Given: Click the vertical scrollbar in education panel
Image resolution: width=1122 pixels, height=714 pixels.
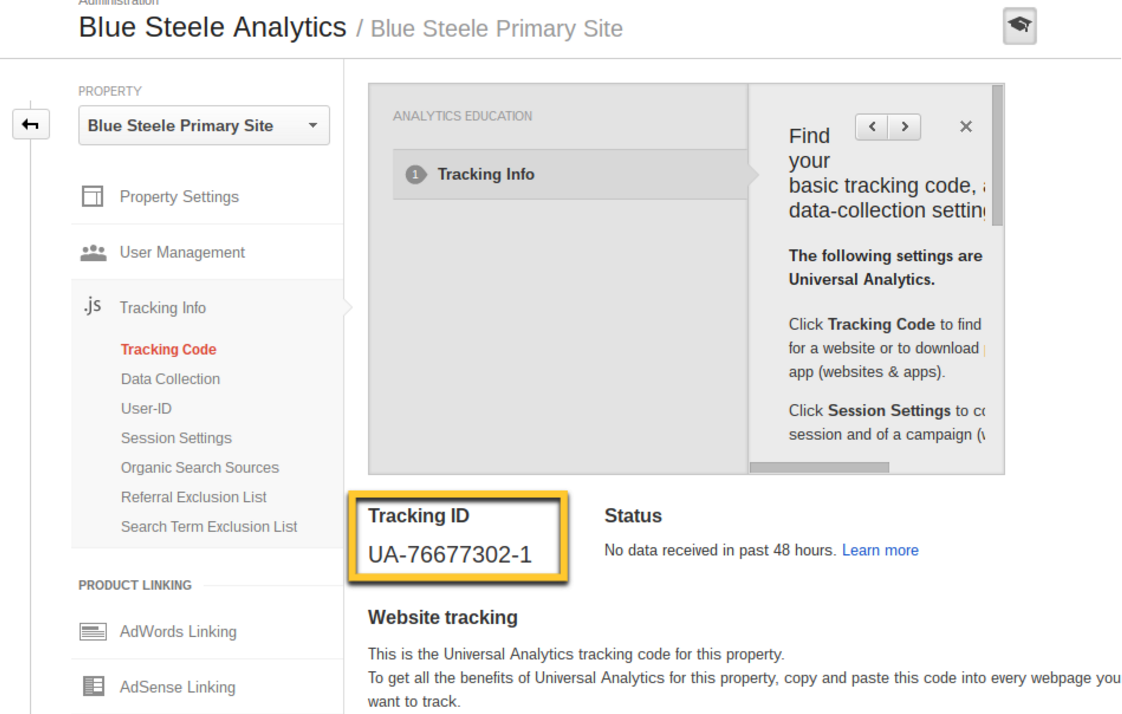Looking at the screenshot, I should [x=997, y=155].
